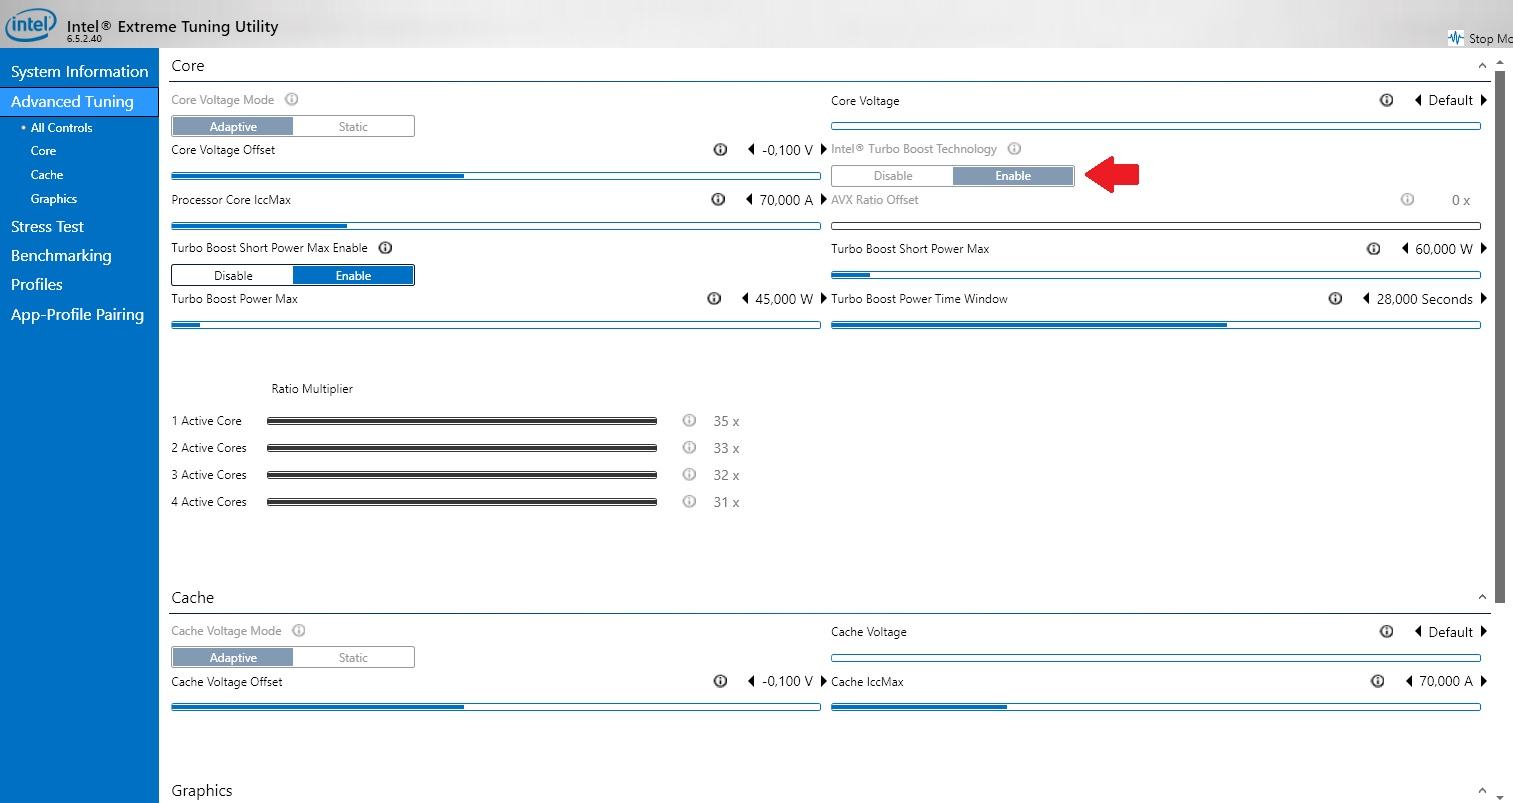This screenshot has height=803, width=1513.
Task: Set Core Voltage Mode to Adaptive
Action: click(233, 126)
